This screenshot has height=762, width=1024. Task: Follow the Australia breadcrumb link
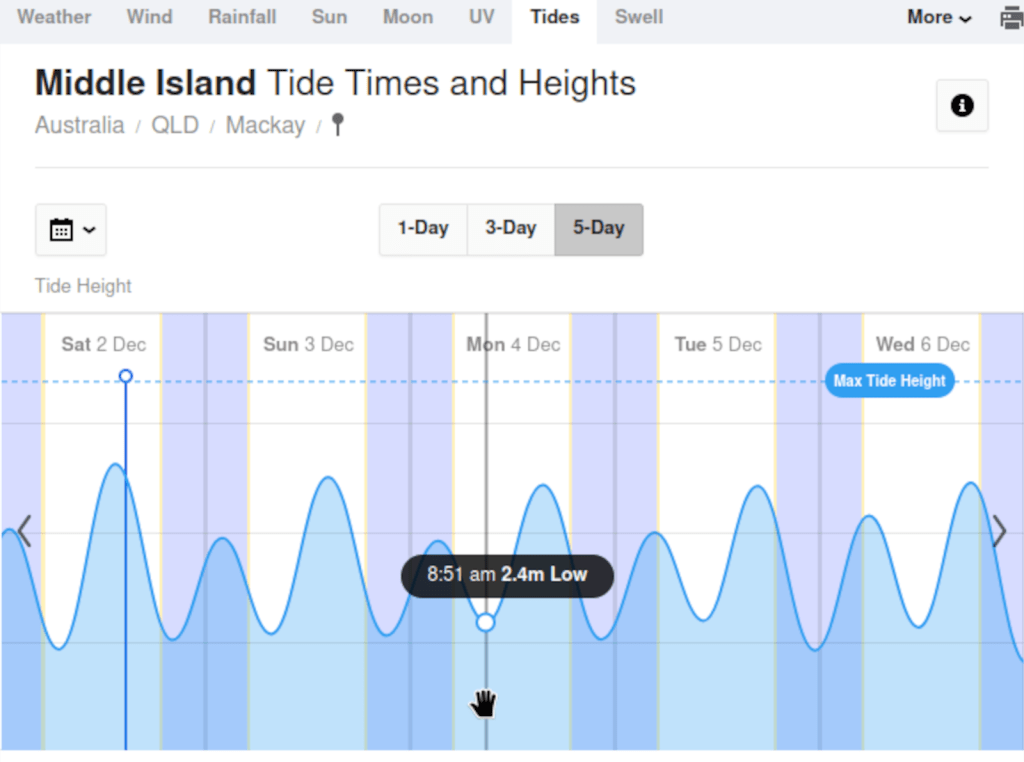(x=80, y=125)
